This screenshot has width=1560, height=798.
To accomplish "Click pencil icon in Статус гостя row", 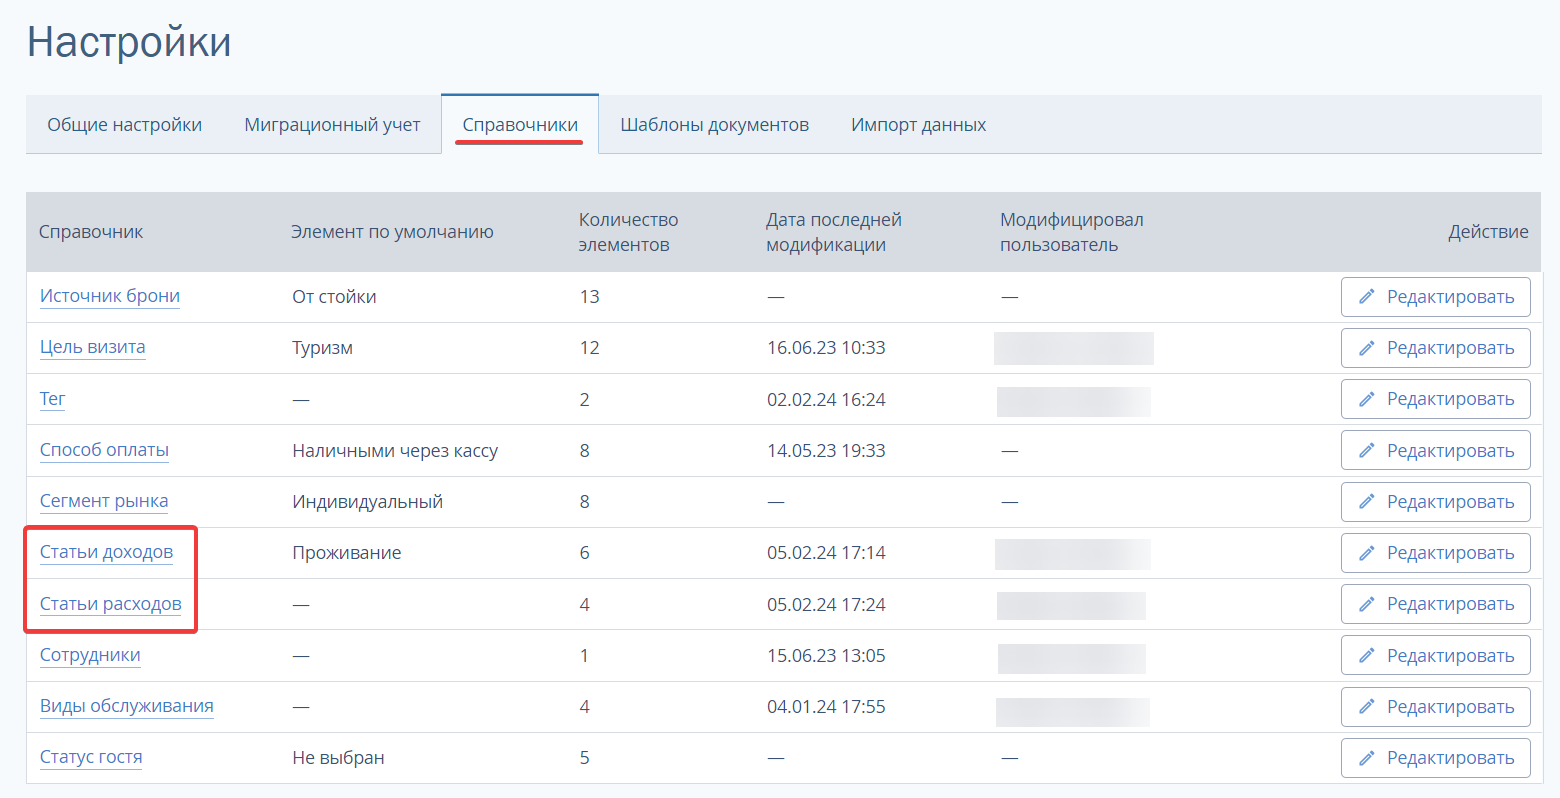I will click(x=1367, y=758).
